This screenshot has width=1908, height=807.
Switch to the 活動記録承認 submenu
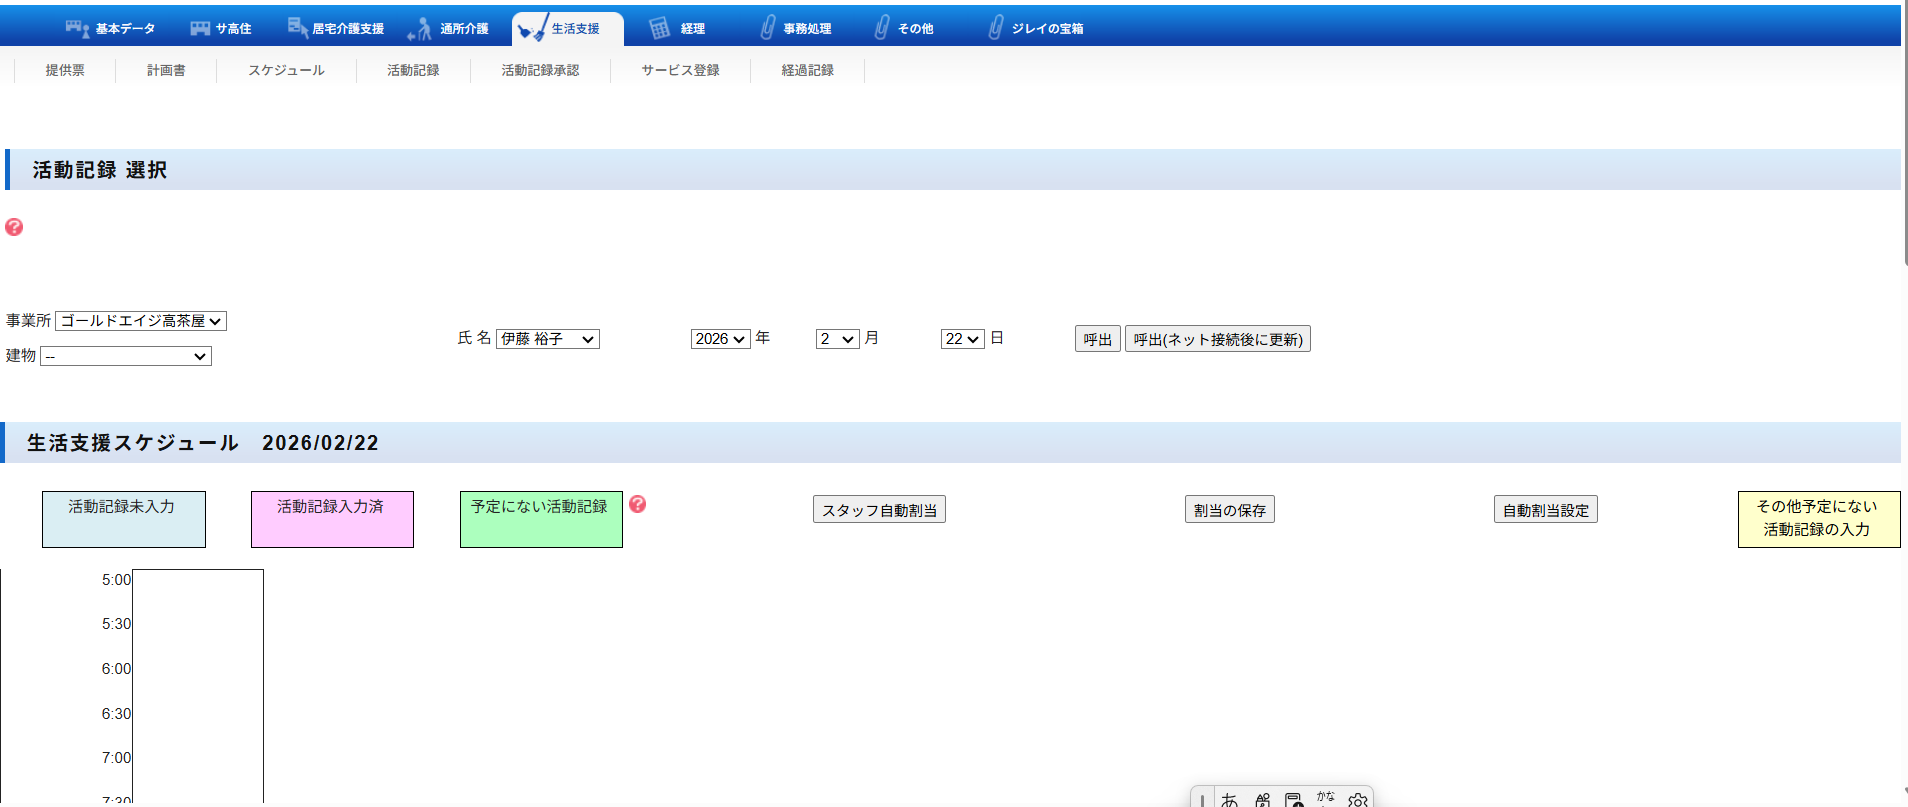(540, 70)
